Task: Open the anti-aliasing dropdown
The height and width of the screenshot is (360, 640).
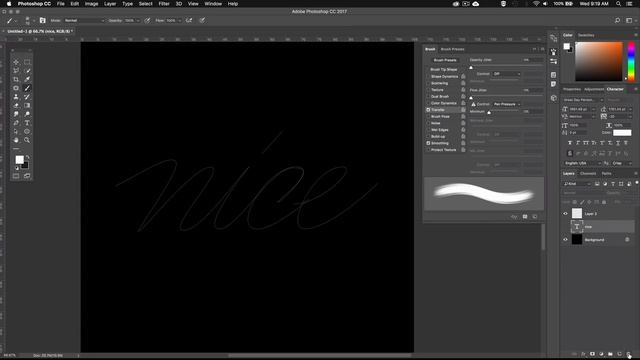Action: pos(622,163)
